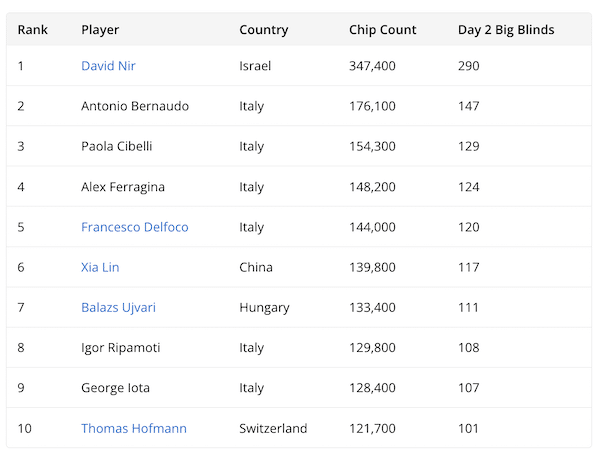This screenshot has height=458, width=600.
Task: Select Antonio Bernaudo's name cell
Action: click(x=134, y=106)
